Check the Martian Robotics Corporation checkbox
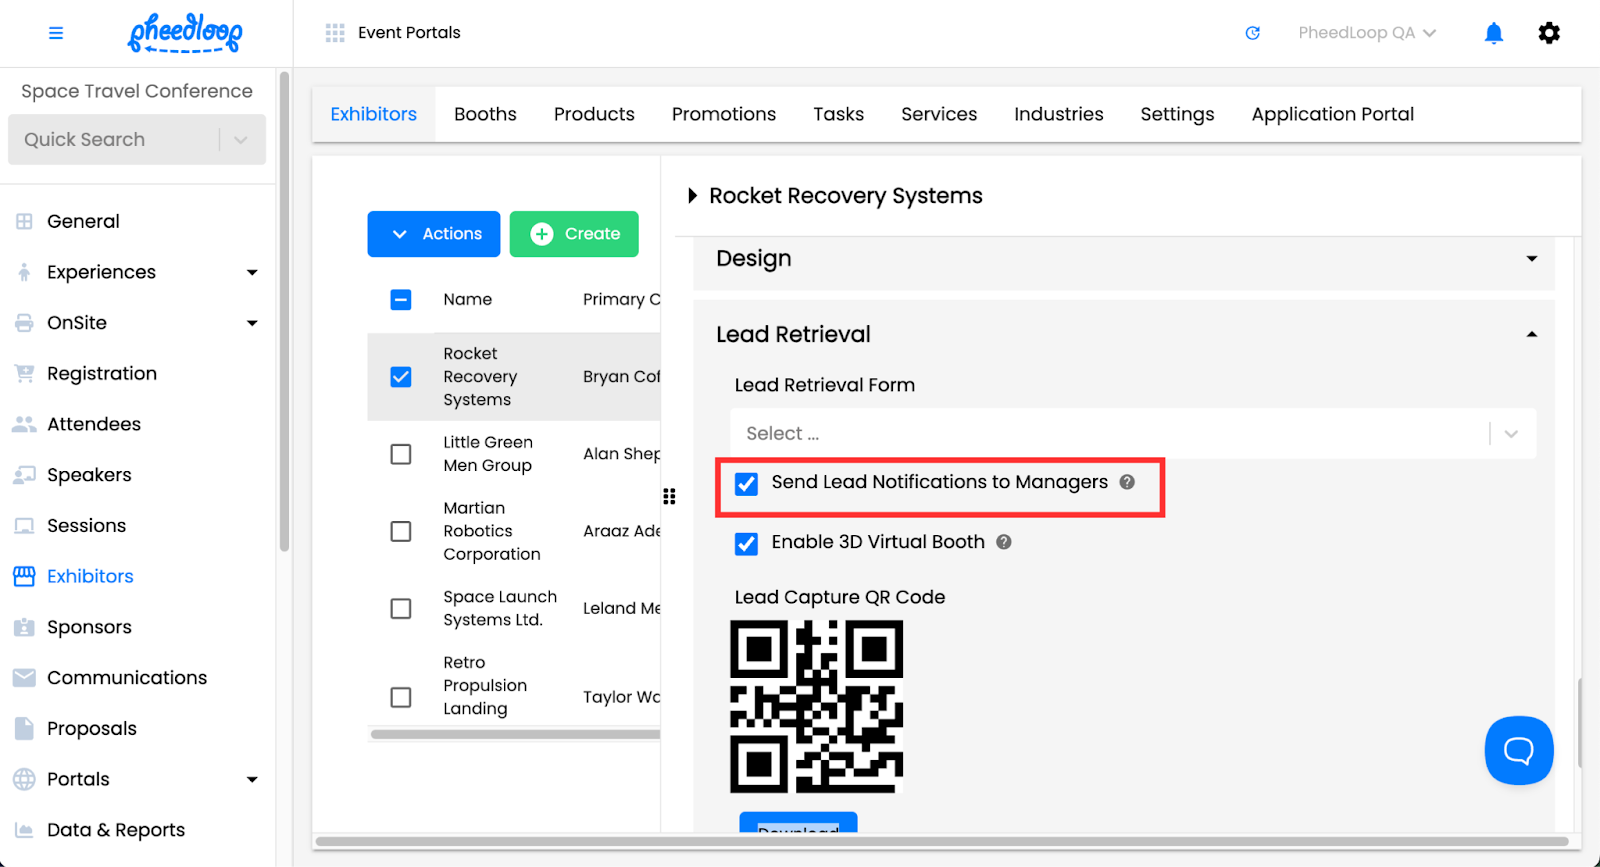The height and width of the screenshot is (867, 1600). coord(401,531)
